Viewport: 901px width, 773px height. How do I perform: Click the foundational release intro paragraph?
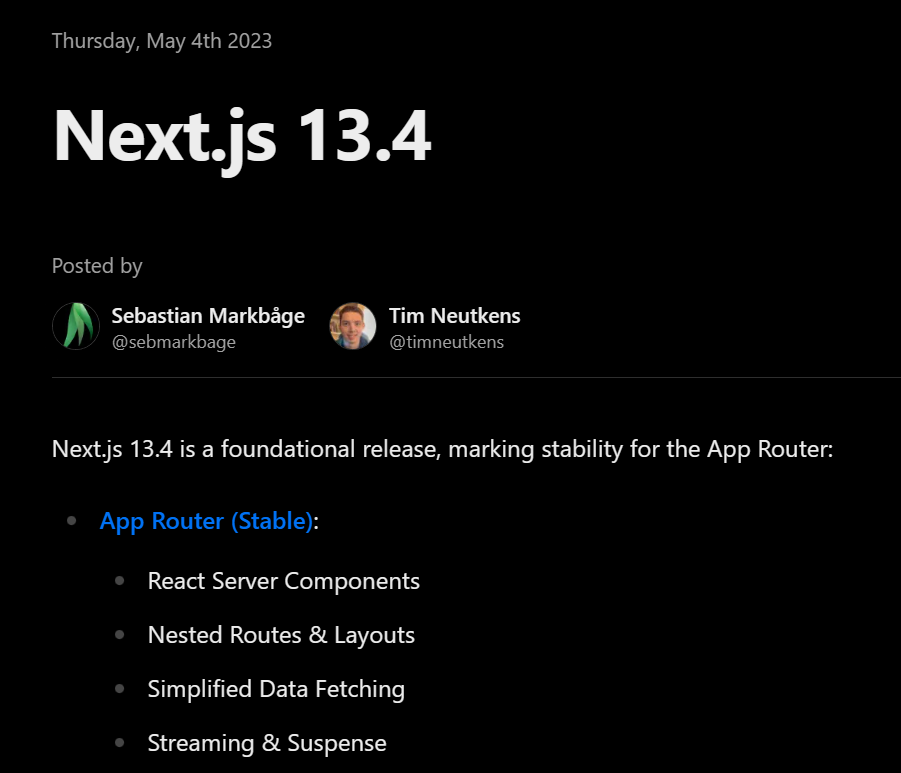pos(442,449)
